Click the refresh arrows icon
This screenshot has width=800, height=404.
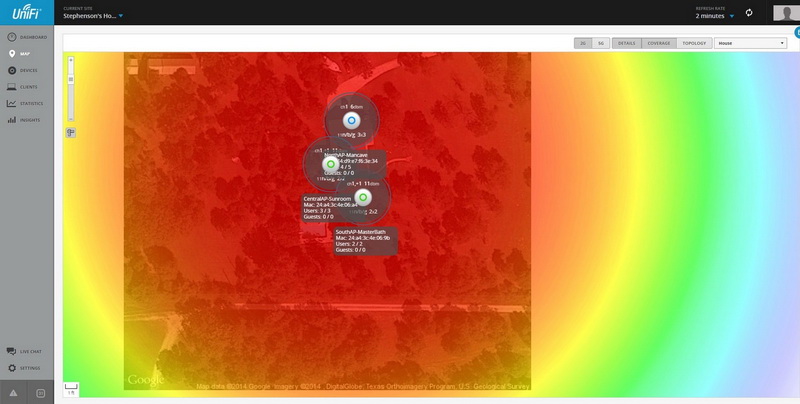pyautogui.click(x=748, y=12)
